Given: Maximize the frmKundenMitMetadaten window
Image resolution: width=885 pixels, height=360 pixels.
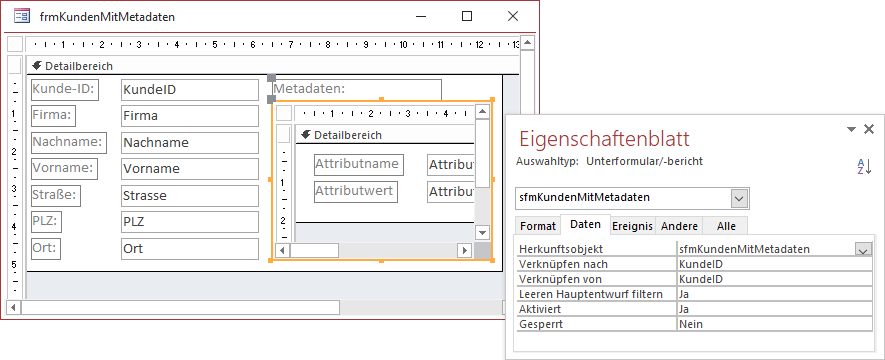Looking at the screenshot, I should pyautogui.click(x=467, y=16).
